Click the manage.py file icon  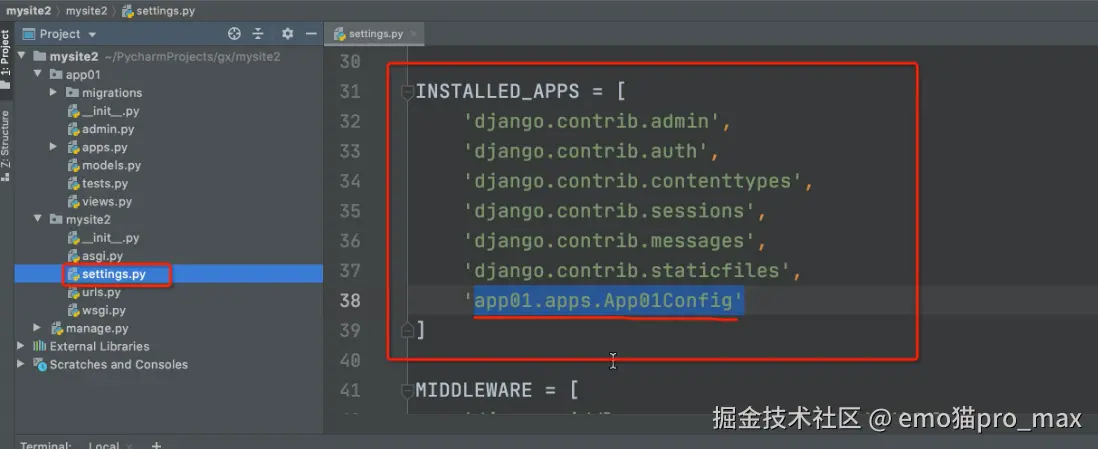tap(57, 328)
